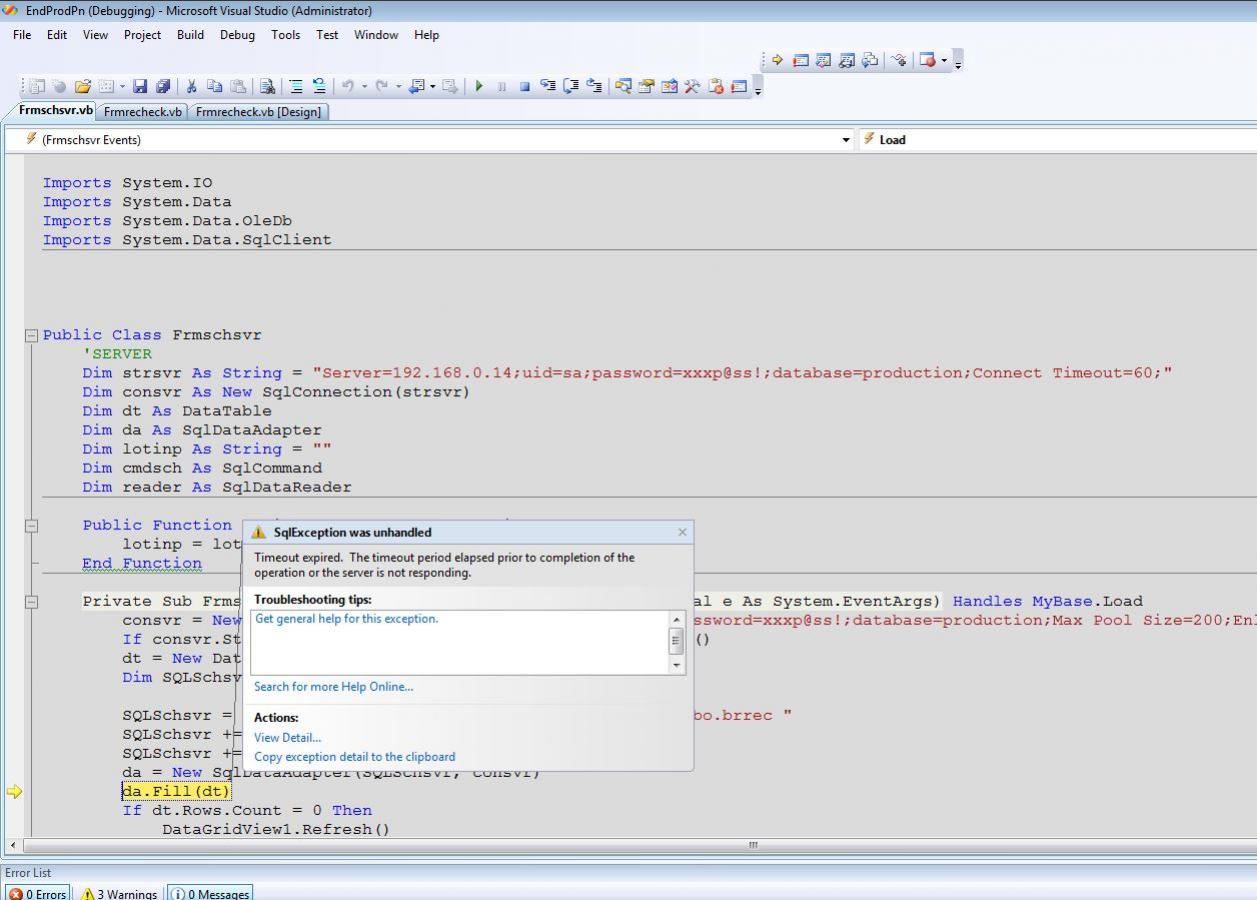Image resolution: width=1257 pixels, height=900 pixels.
Task: Continue debugging with the green play icon
Action: (479, 86)
